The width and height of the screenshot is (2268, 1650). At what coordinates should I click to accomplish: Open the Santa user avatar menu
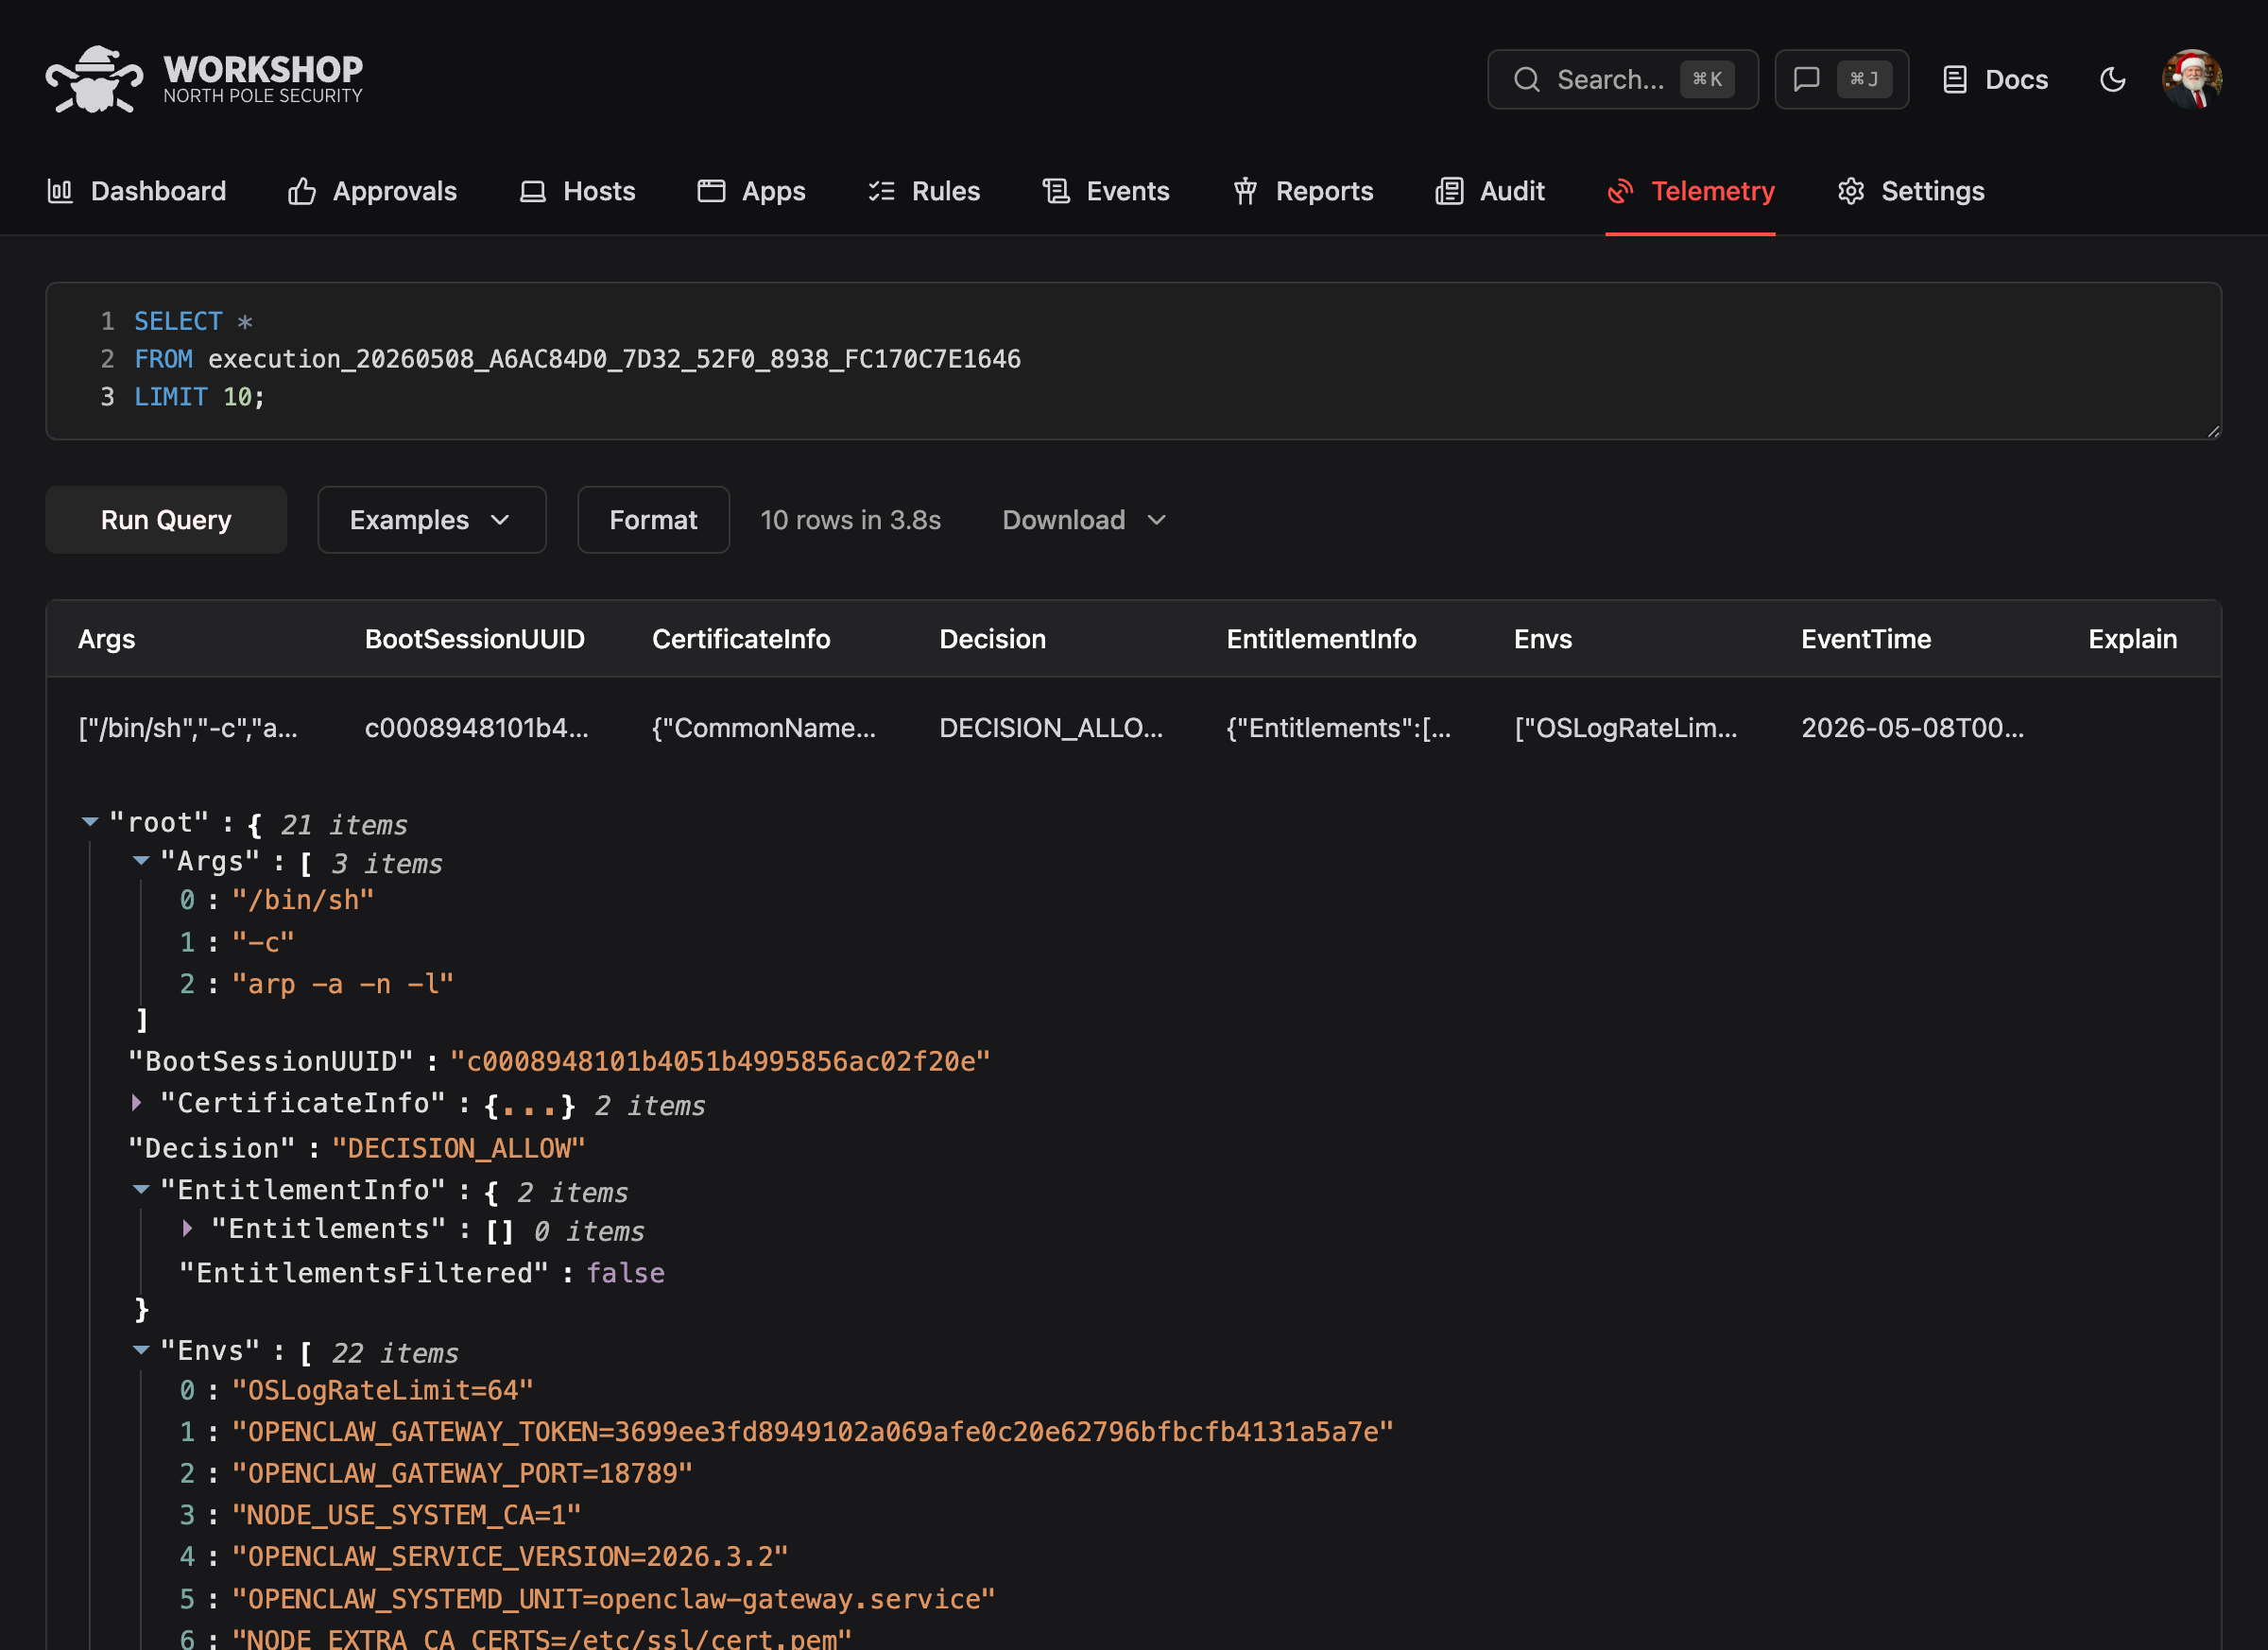(2192, 79)
